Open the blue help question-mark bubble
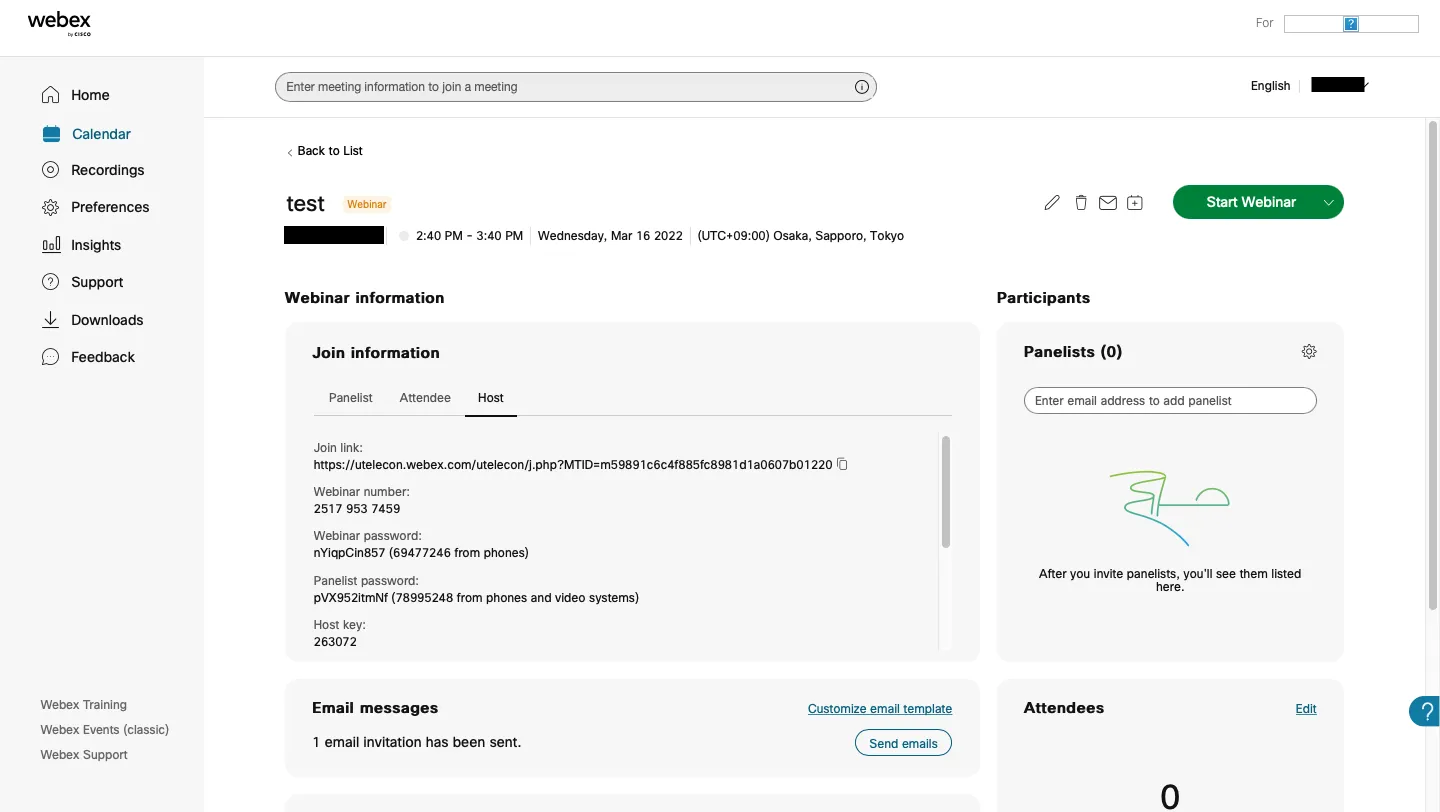1440x812 pixels. [1426, 711]
